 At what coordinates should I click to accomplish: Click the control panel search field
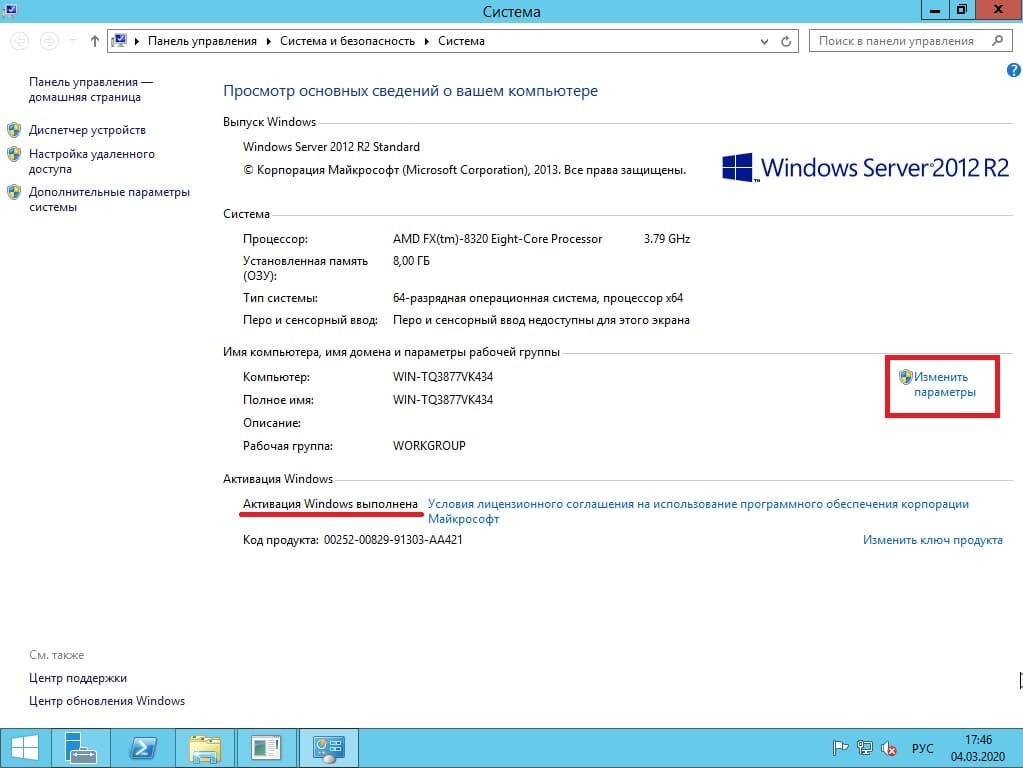(910, 41)
